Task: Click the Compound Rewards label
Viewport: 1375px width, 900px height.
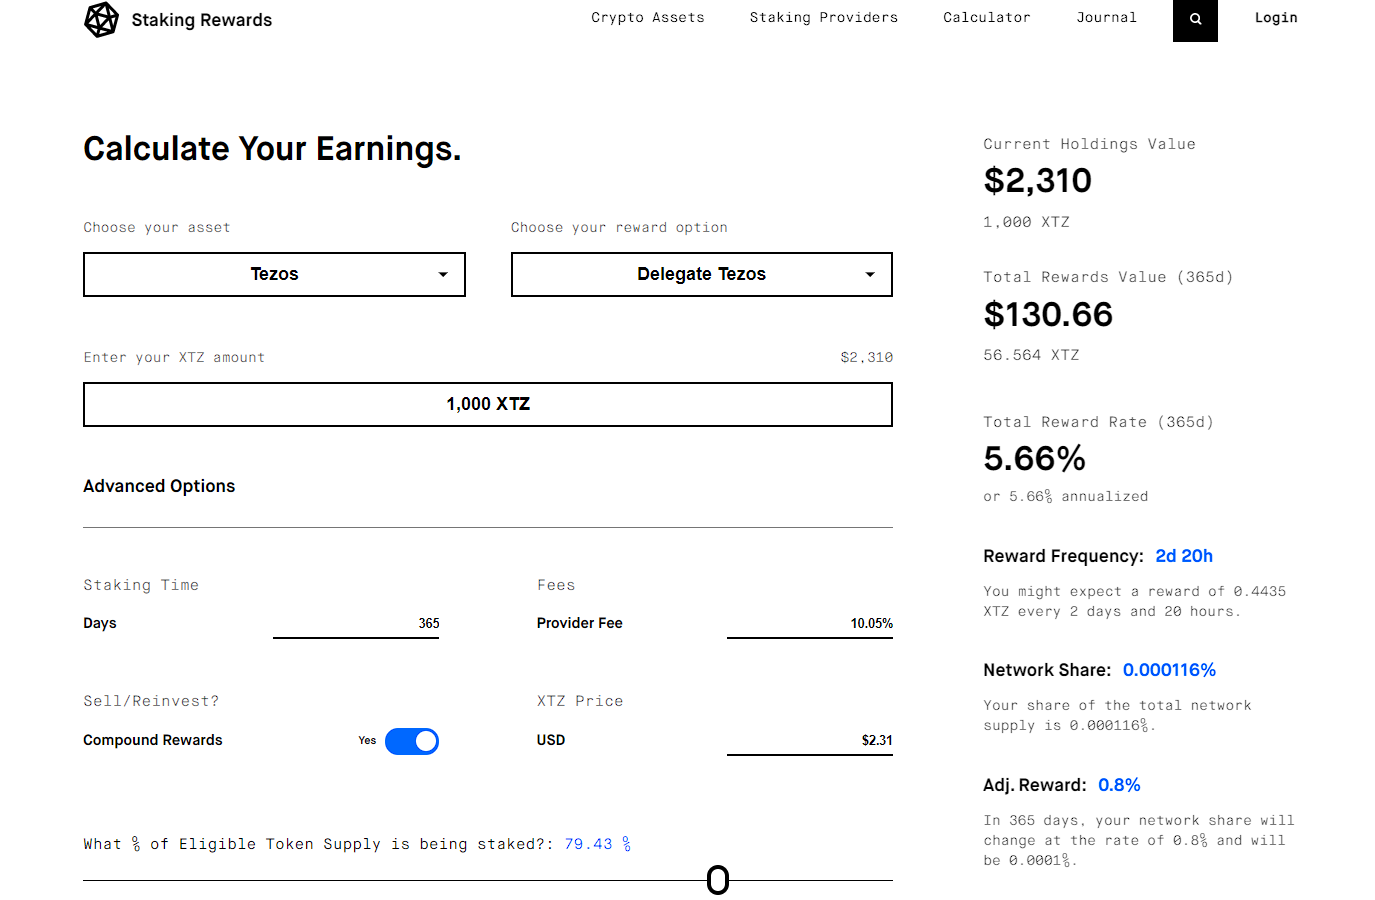Action: [x=153, y=740]
